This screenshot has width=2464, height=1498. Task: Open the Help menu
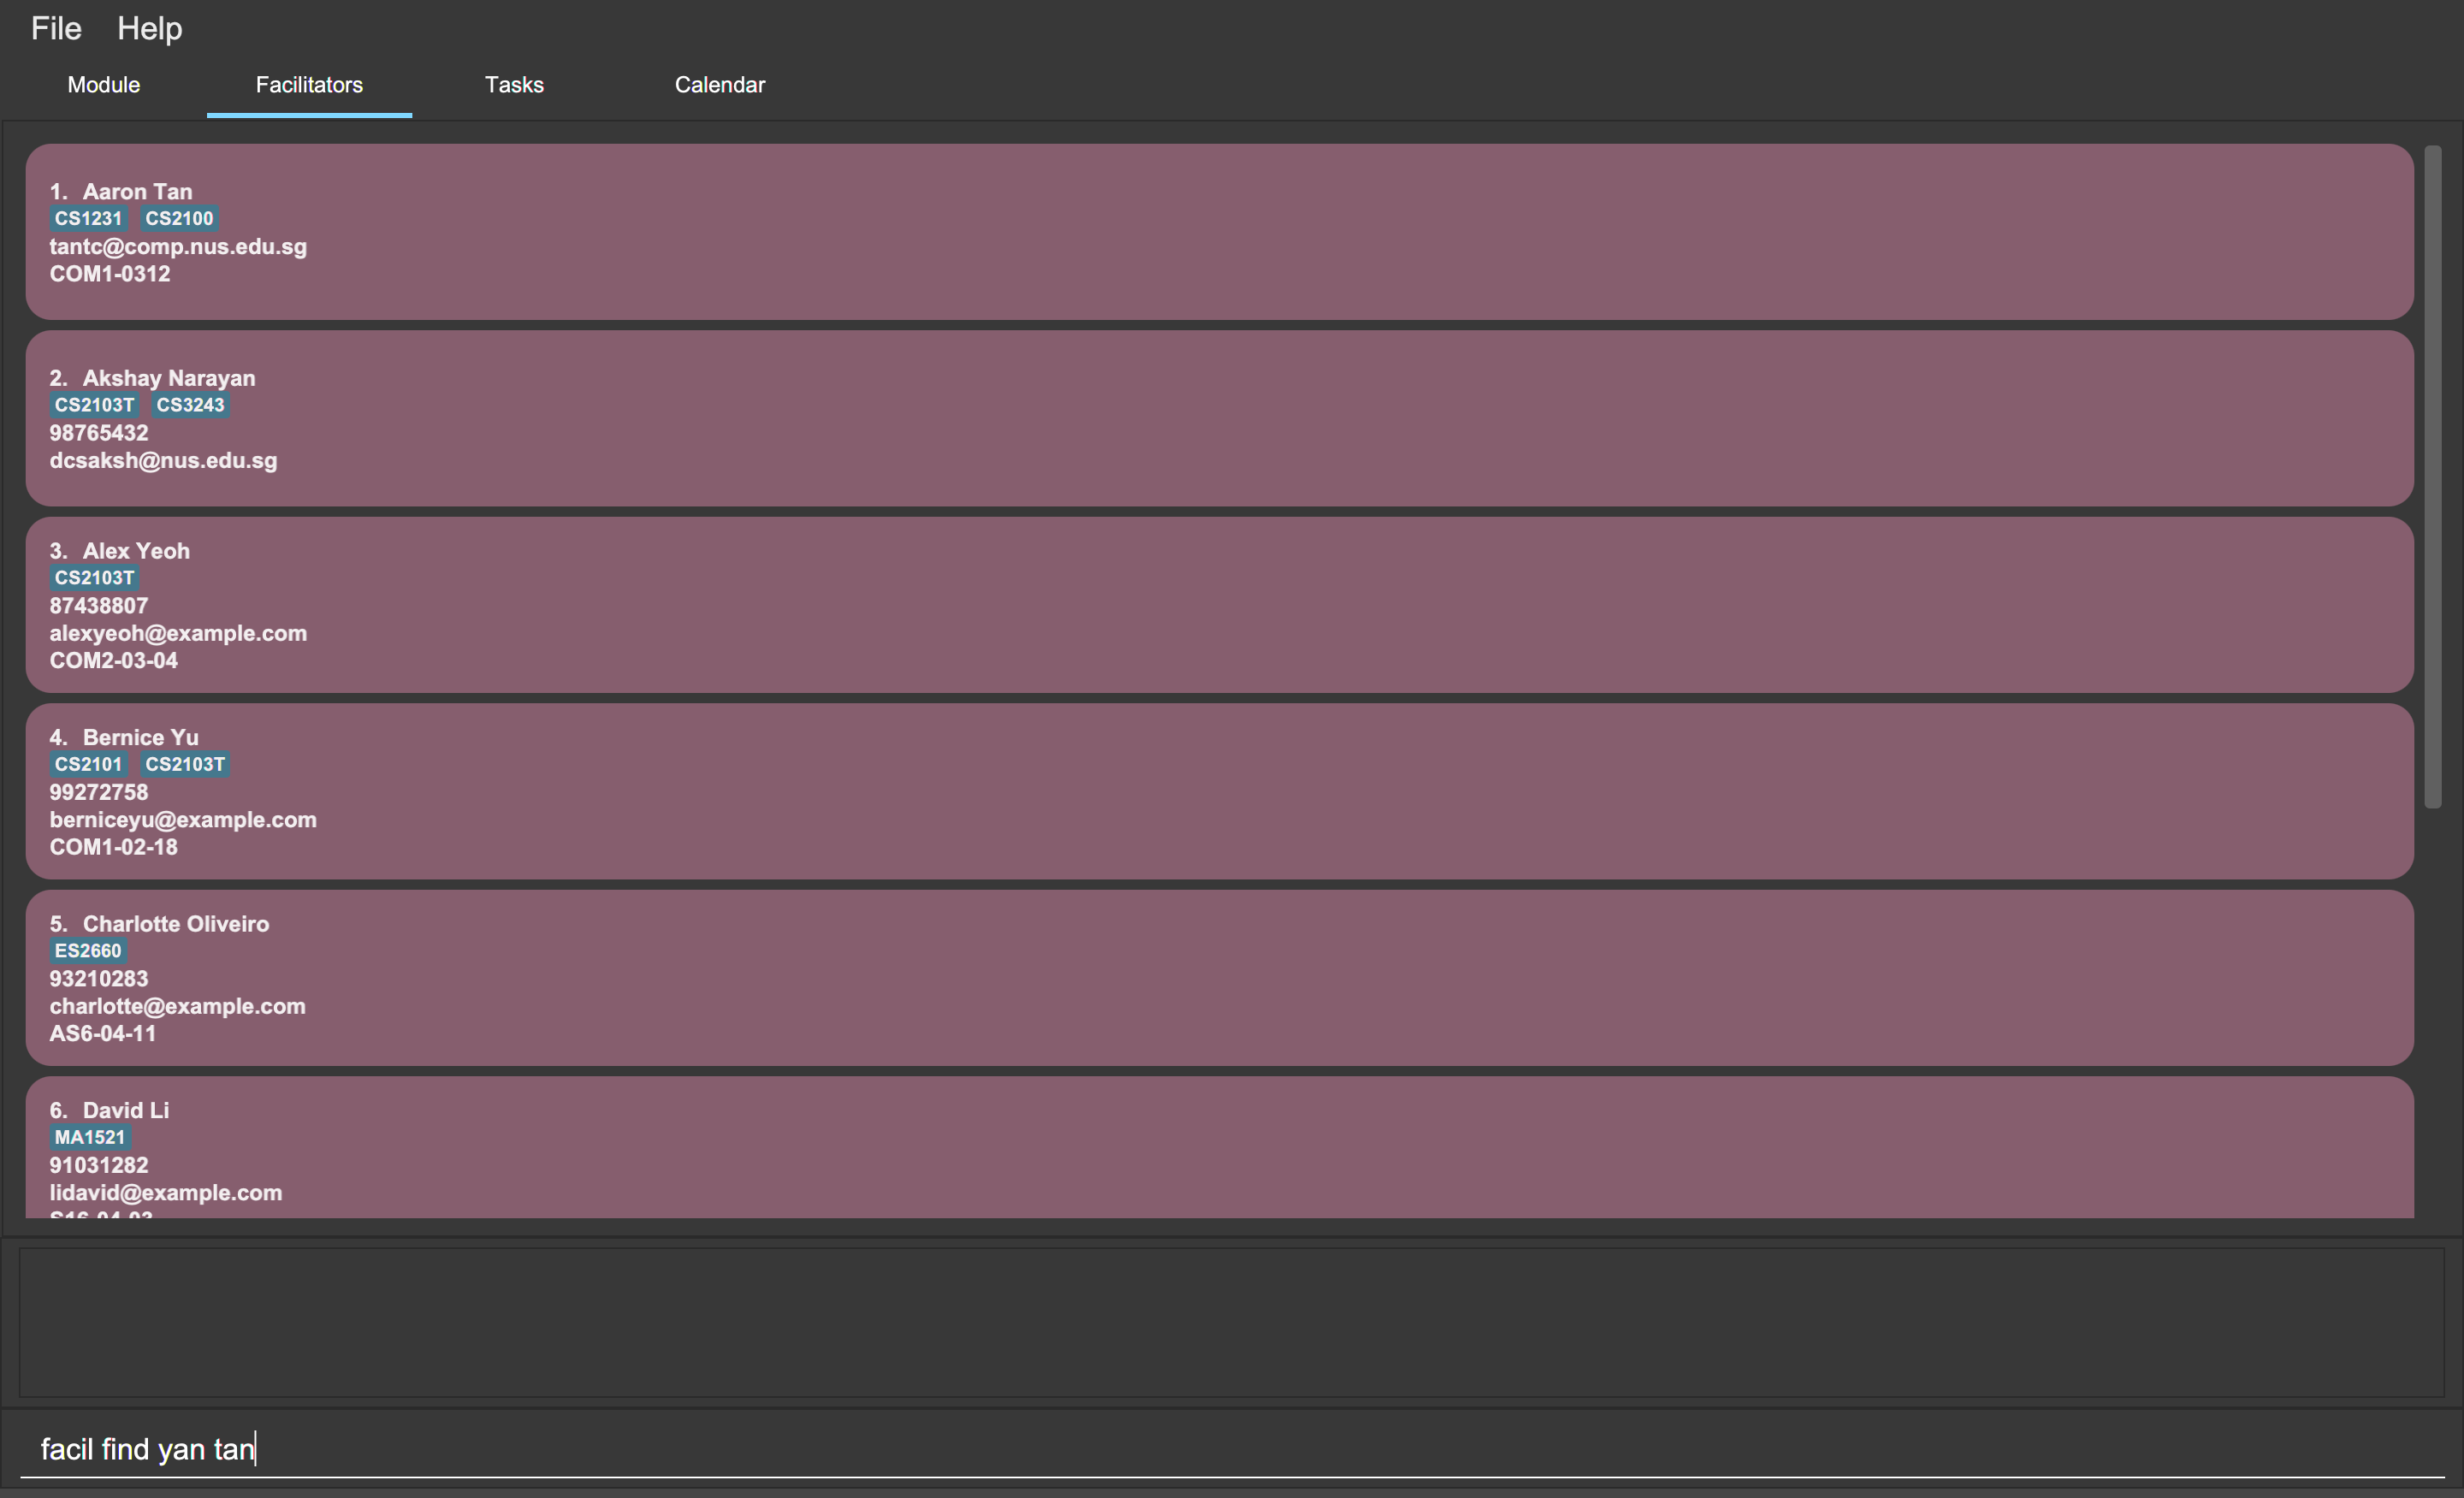[149, 28]
